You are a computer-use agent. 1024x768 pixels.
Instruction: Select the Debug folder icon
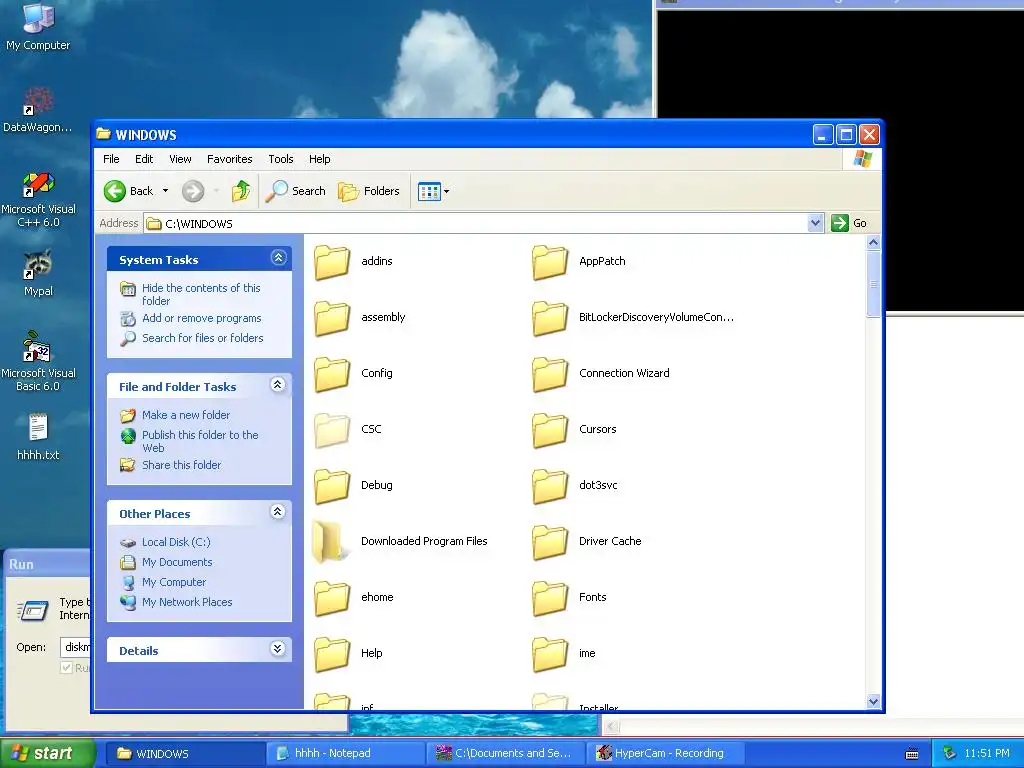[x=332, y=487]
